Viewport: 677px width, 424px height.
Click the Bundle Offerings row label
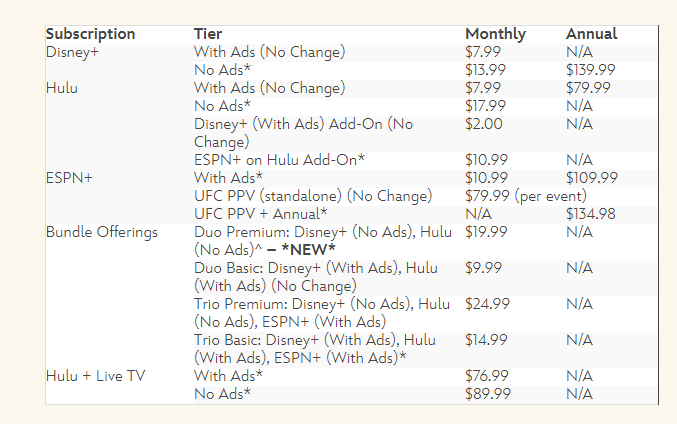(x=102, y=232)
